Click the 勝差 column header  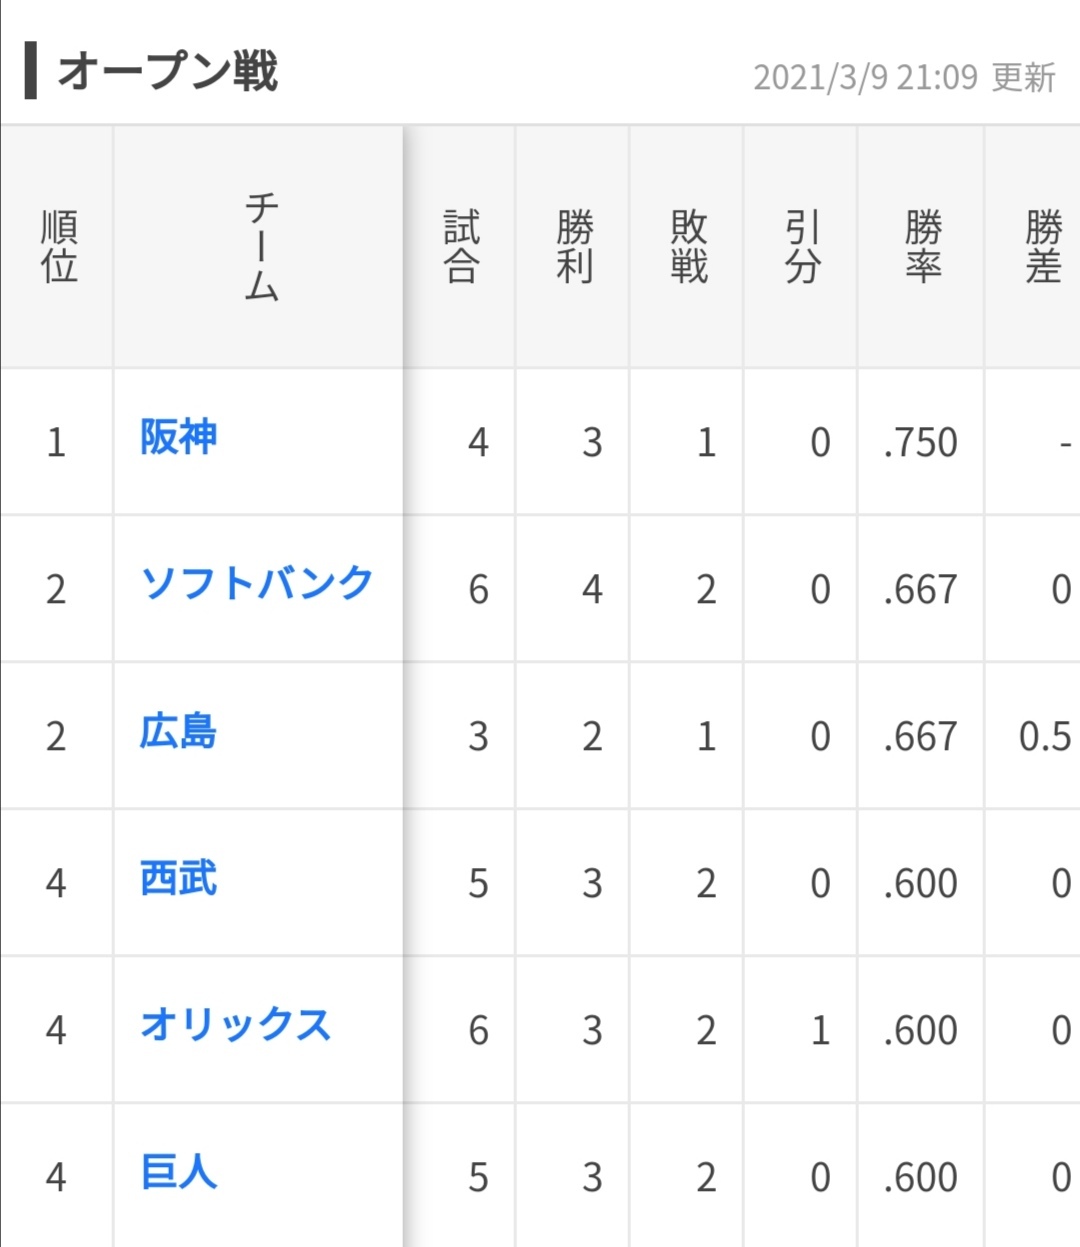coord(1042,246)
